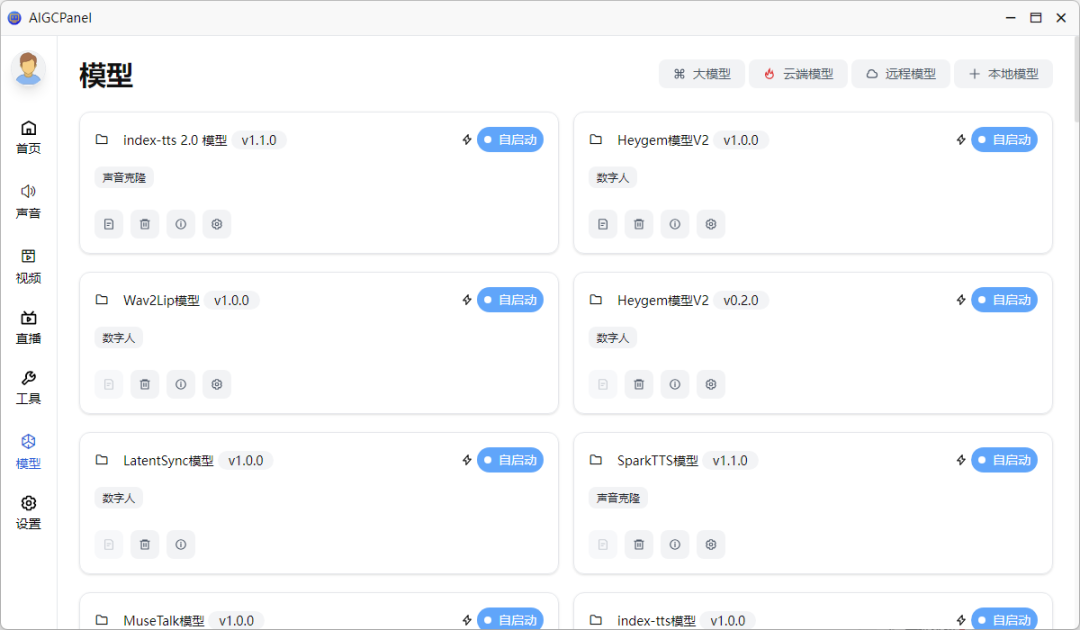Screen dimensions: 1080x630
Task: Toggle 自启动 on index-tts 2.0 模型
Action: coord(510,140)
